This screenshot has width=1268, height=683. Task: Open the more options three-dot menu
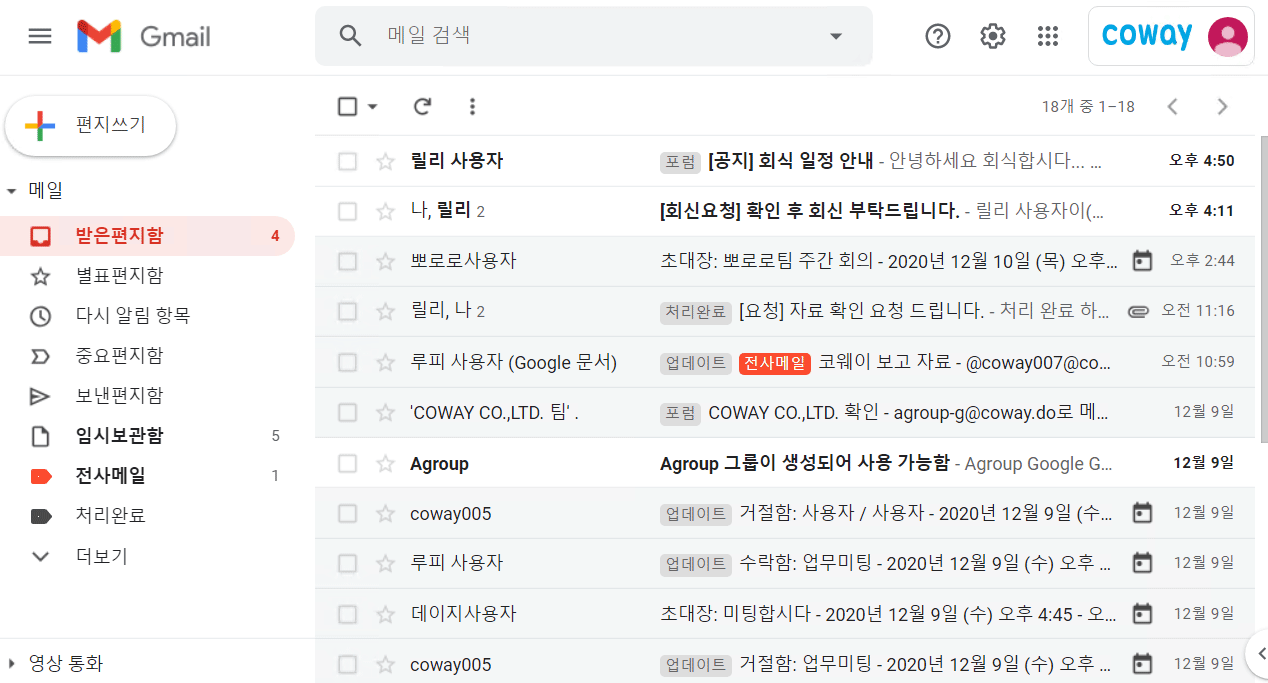pyautogui.click(x=473, y=106)
